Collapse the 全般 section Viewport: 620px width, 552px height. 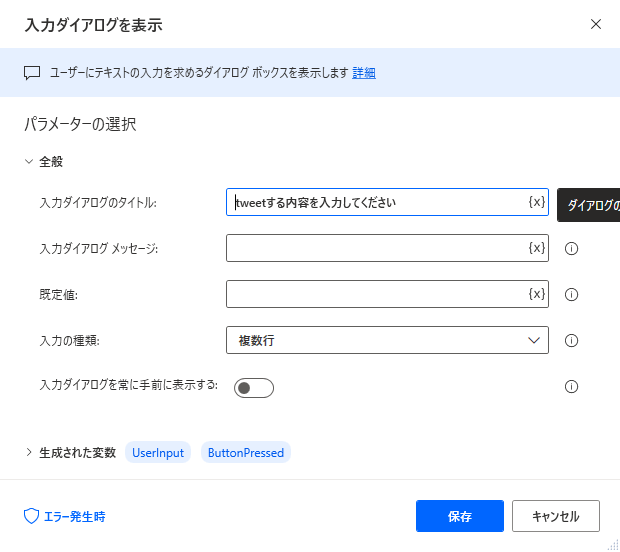pyautogui.click(x=29, y=161)
